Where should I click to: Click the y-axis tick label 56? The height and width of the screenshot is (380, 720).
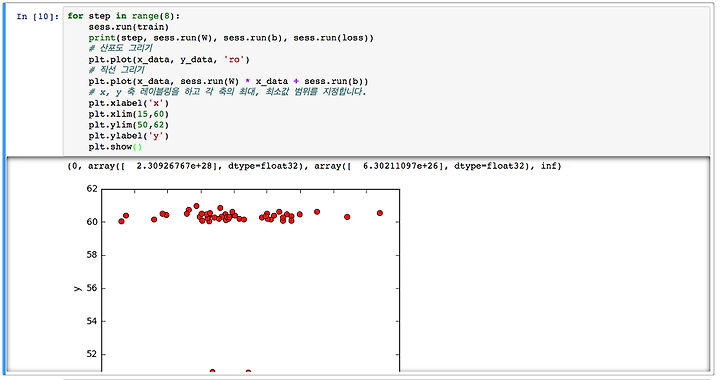[92, 288]
